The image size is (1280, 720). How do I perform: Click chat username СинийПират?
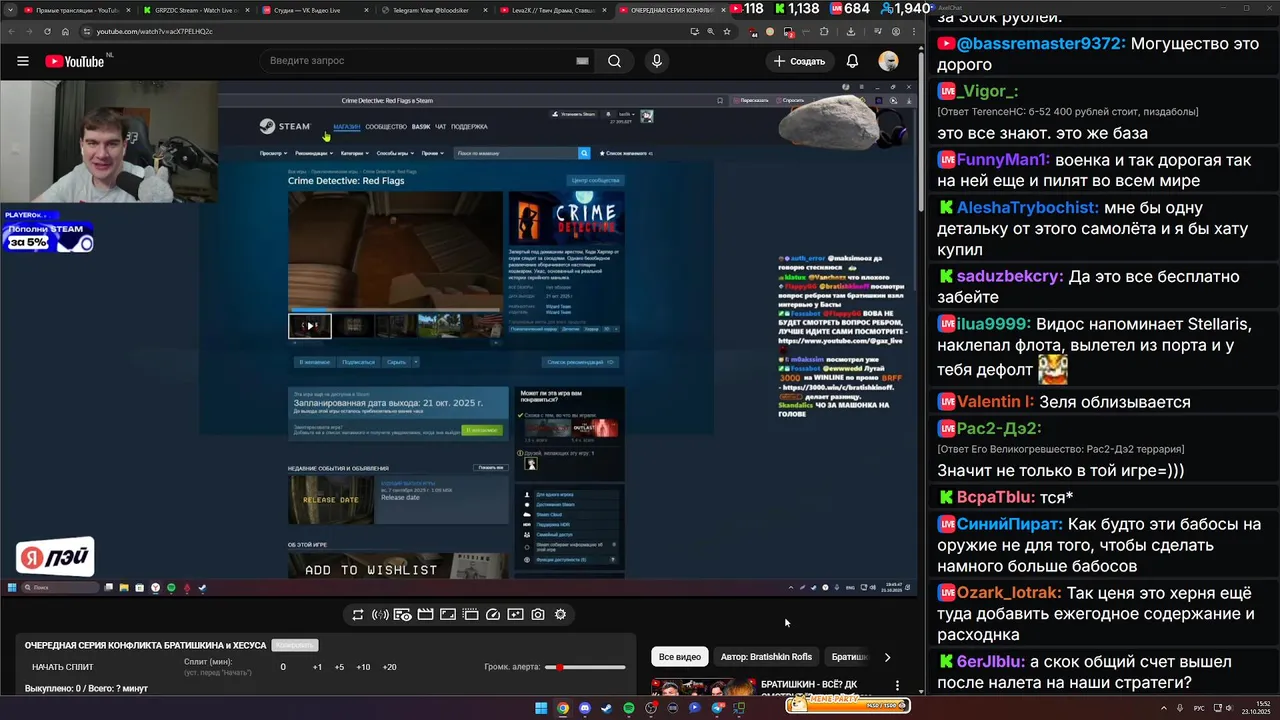click(1009, 524)
